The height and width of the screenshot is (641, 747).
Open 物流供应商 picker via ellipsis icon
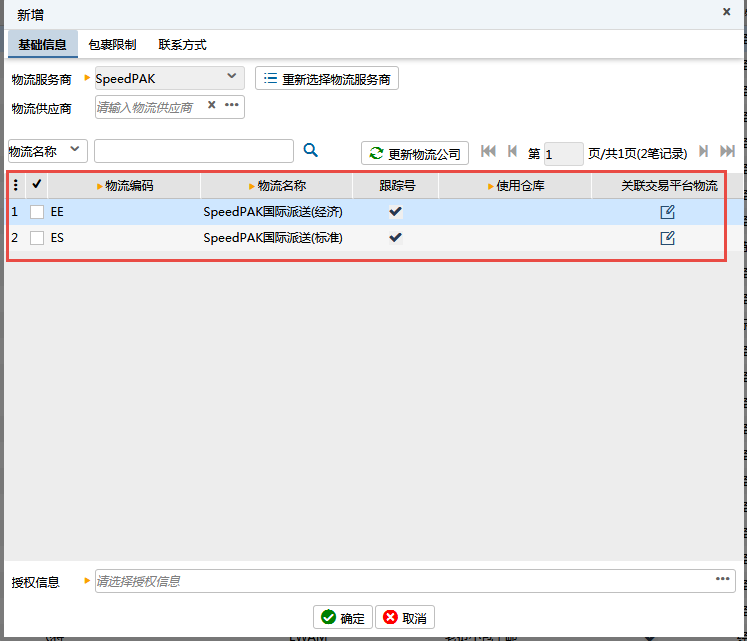point(232,105)
